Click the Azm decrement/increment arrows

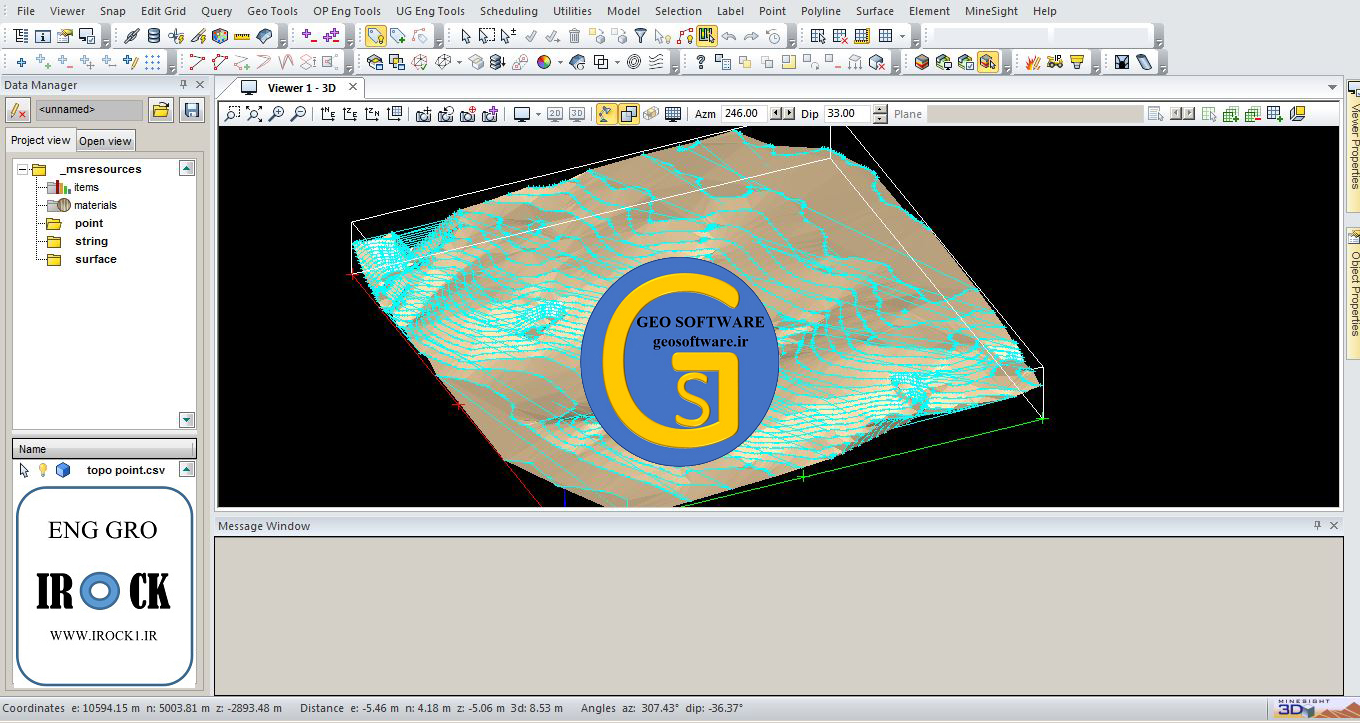click(x=783, y=114)
